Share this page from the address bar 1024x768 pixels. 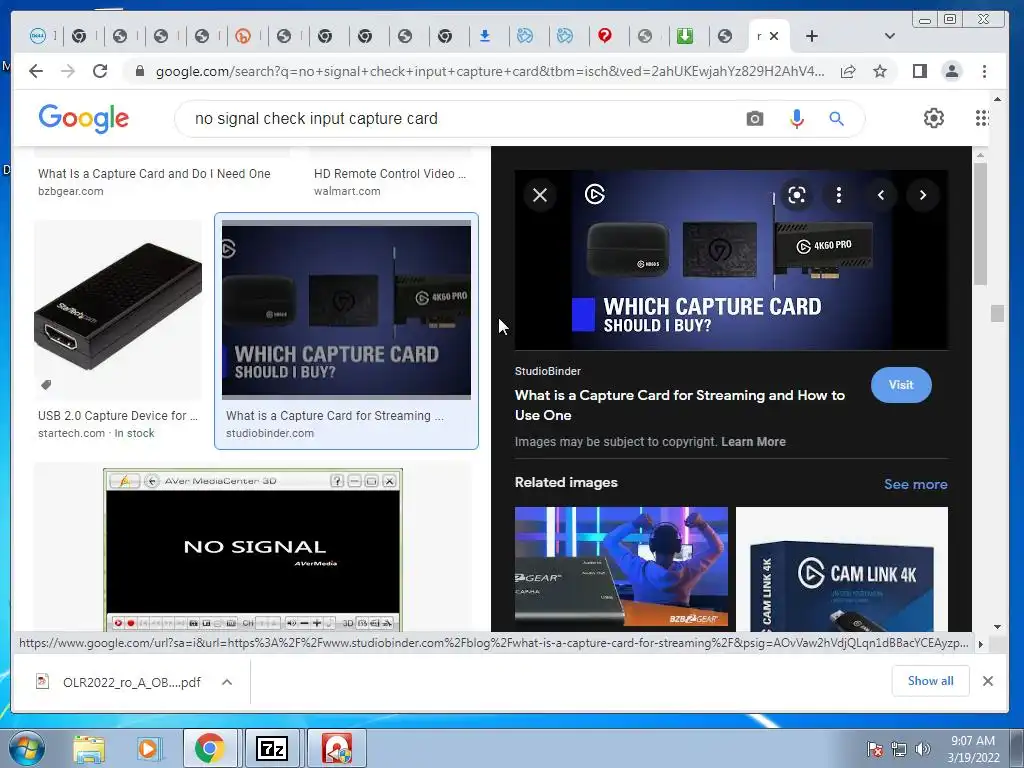(x=848, y=71)
